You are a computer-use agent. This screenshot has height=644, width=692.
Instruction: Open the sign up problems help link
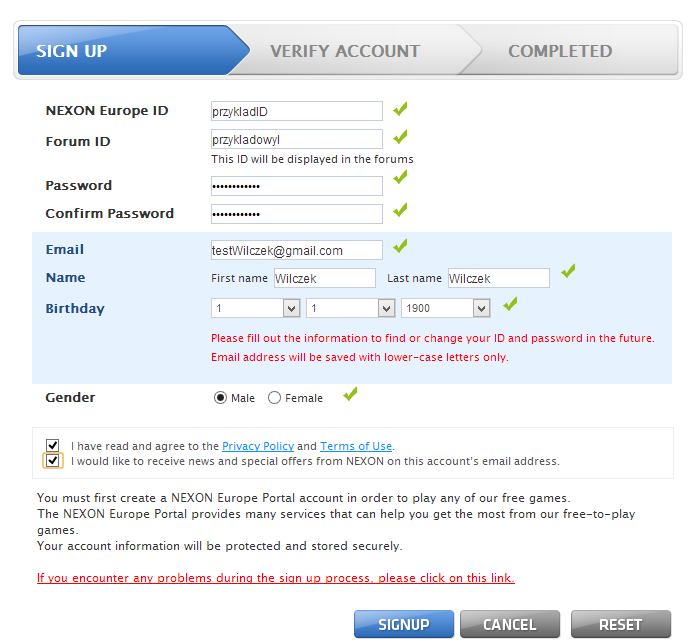(x=276, y=578)
